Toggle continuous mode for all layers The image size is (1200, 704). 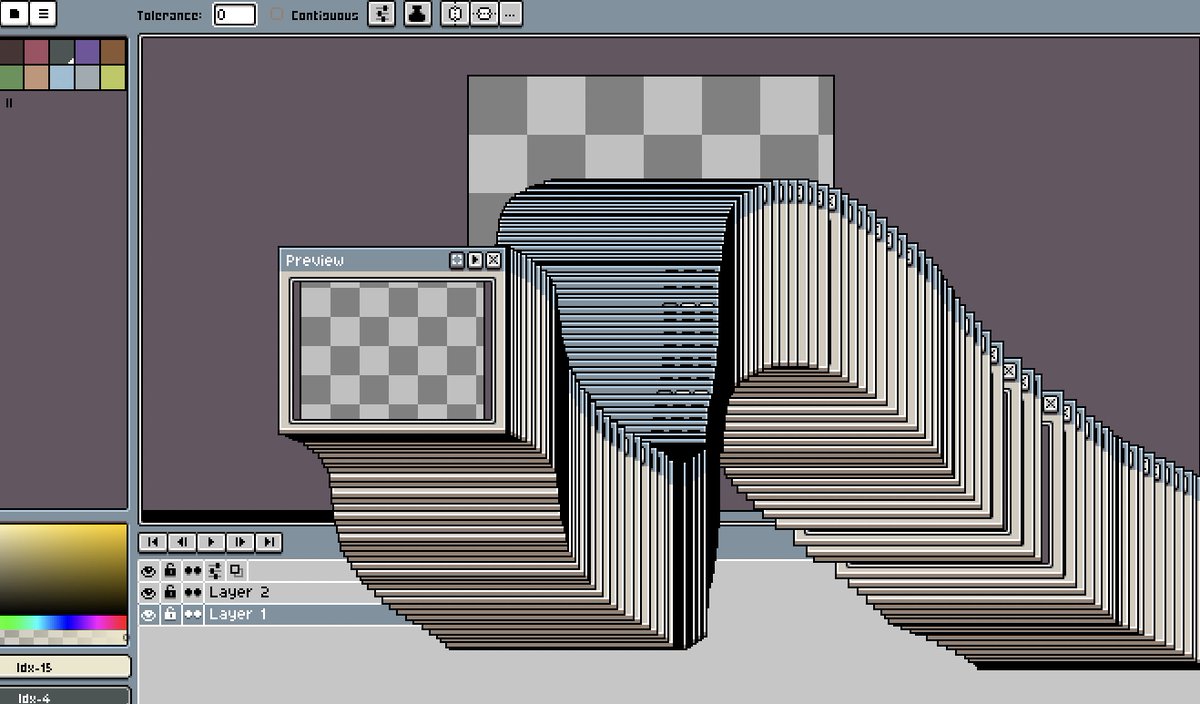192,570
